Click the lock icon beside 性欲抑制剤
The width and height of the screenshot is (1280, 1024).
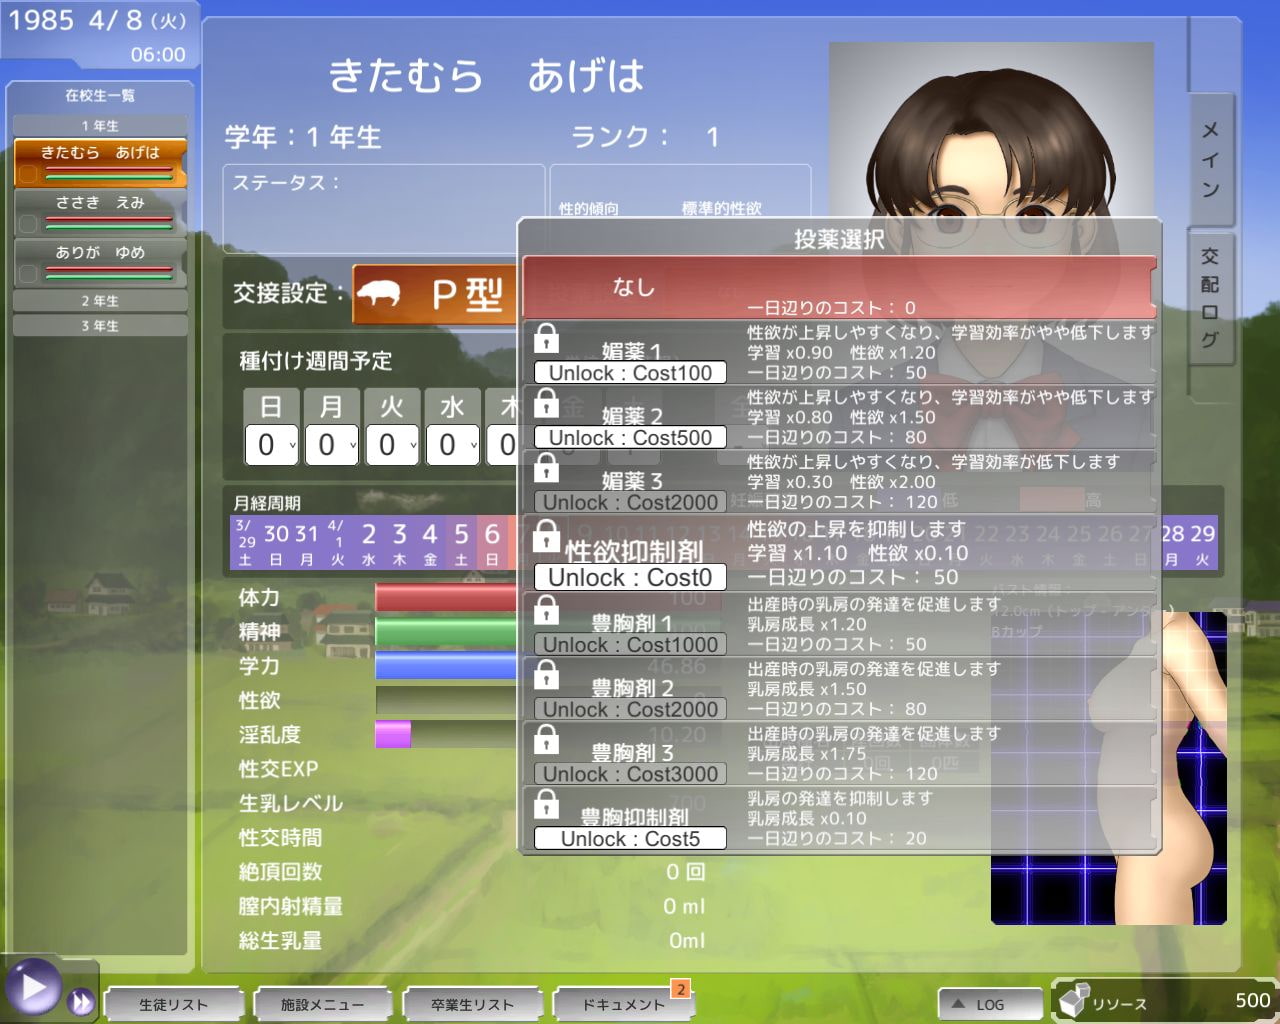point(547,539)
